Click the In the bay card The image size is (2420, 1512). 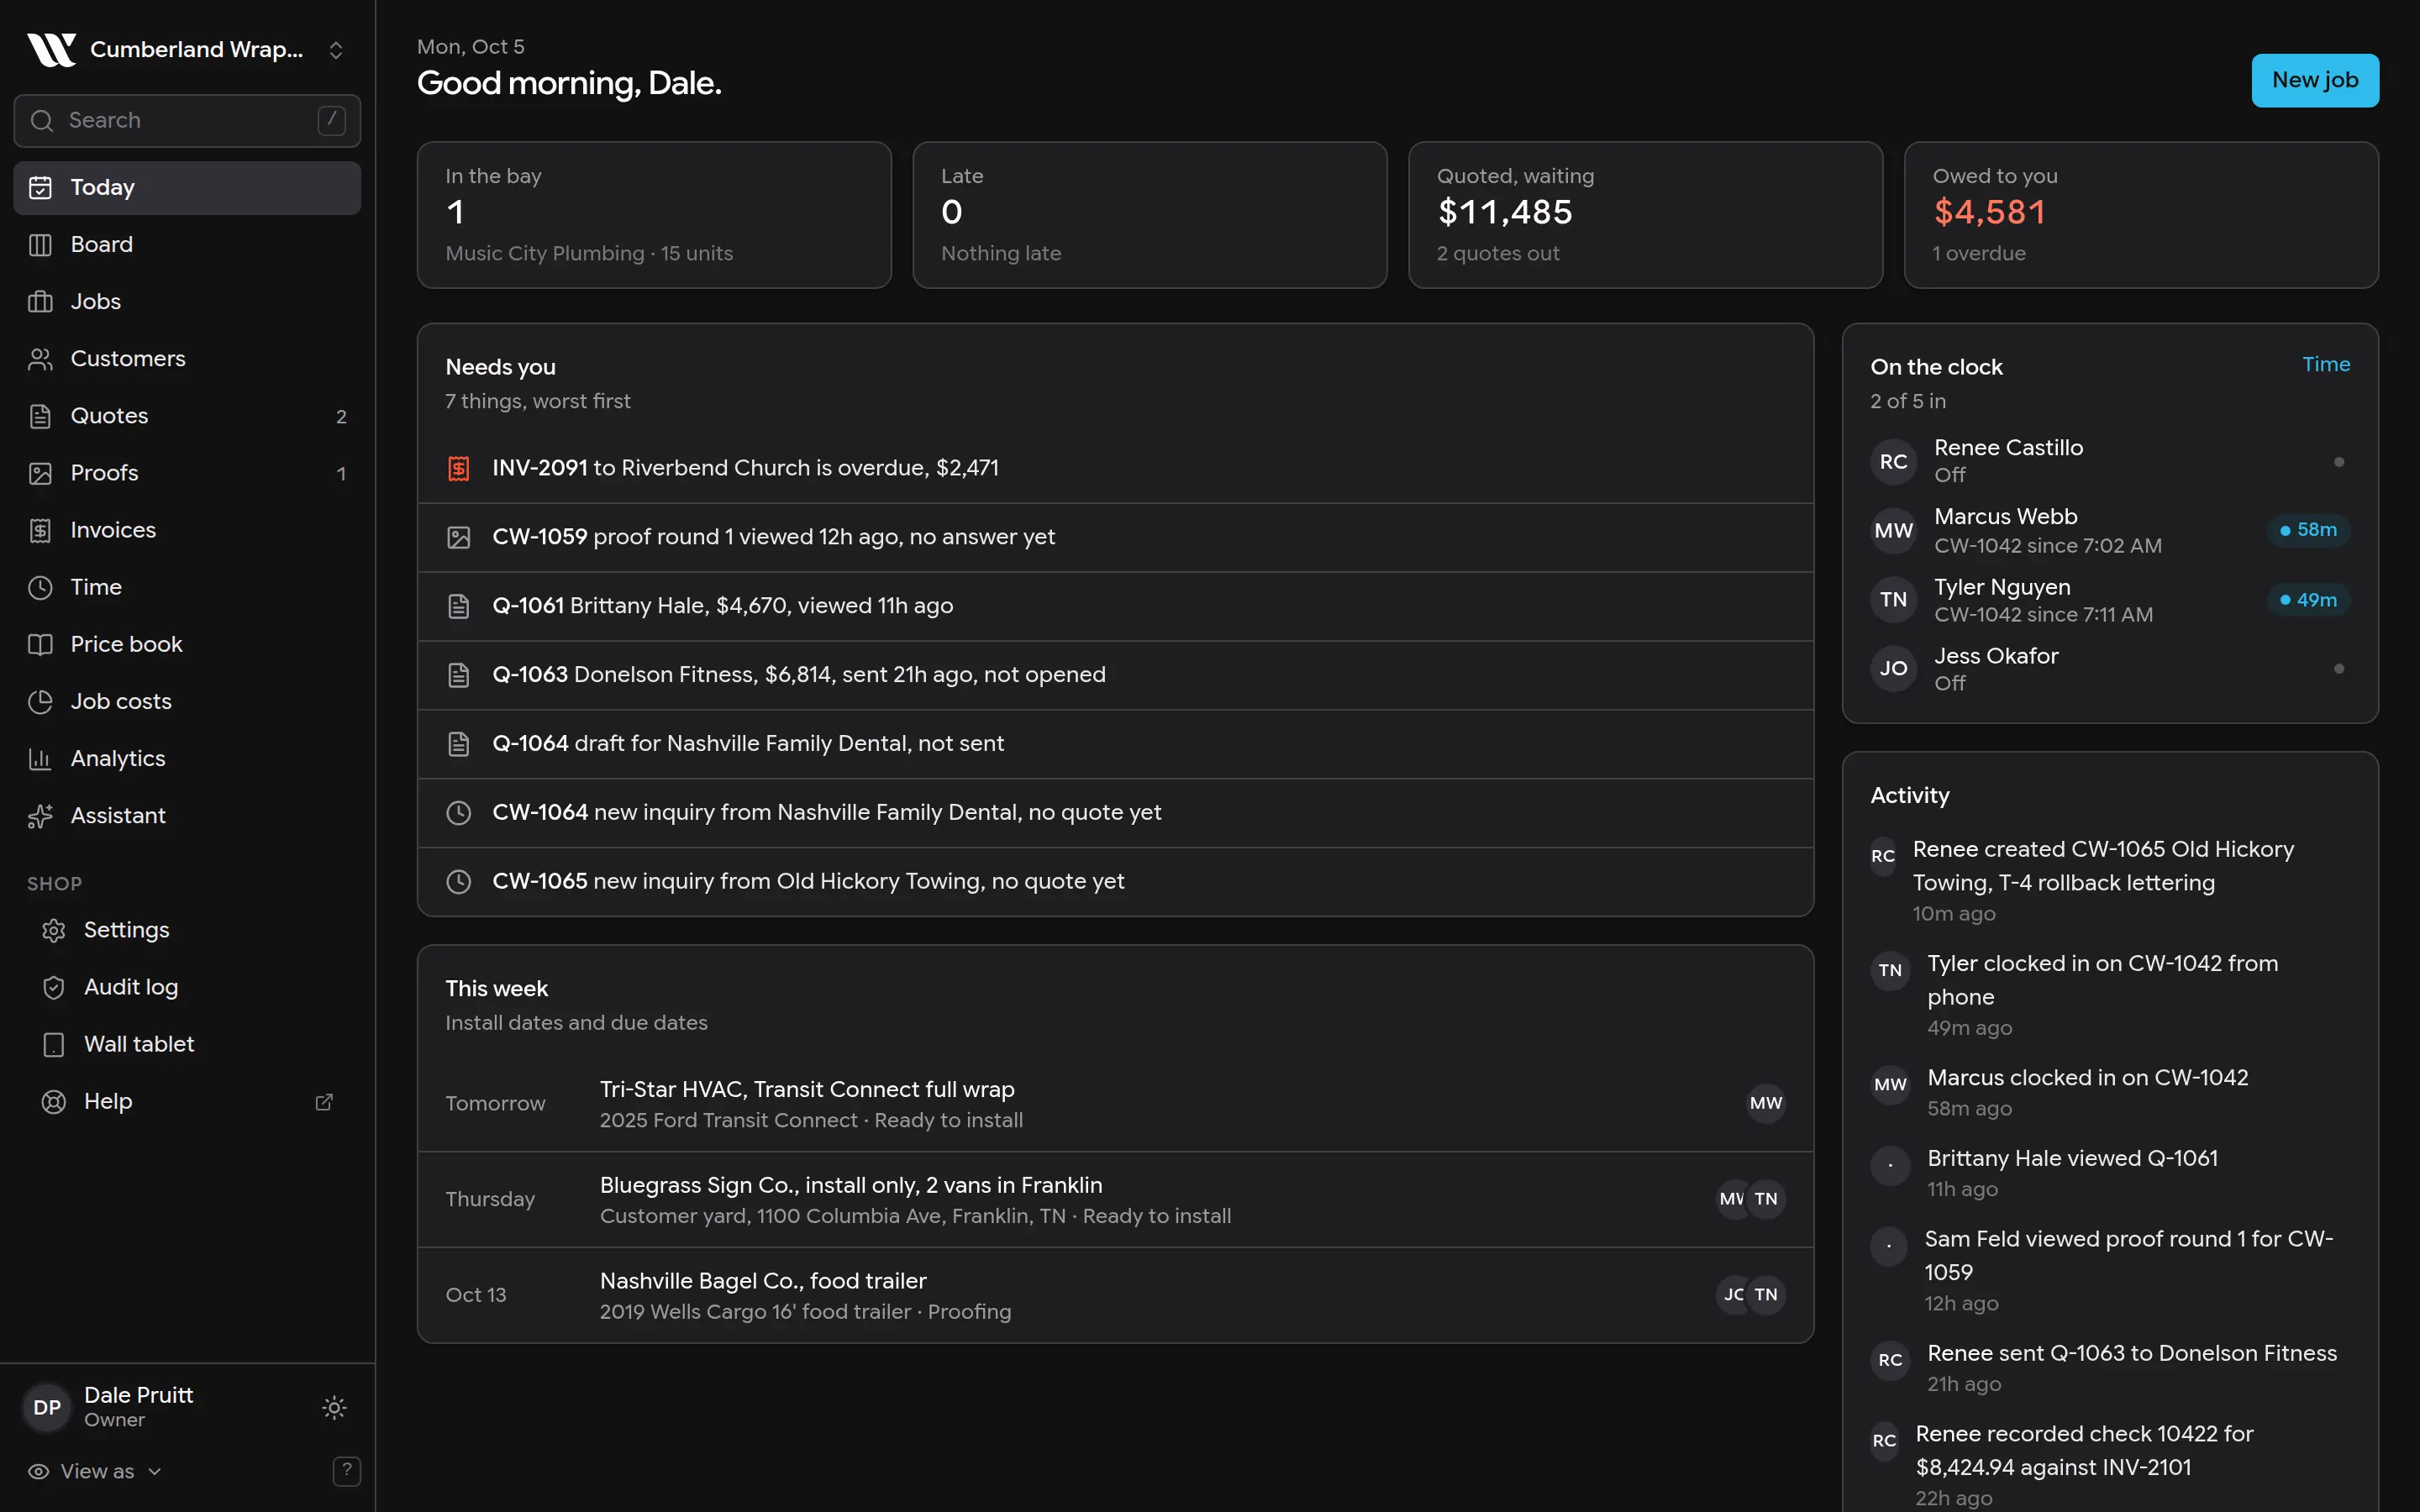coord(654,215)
